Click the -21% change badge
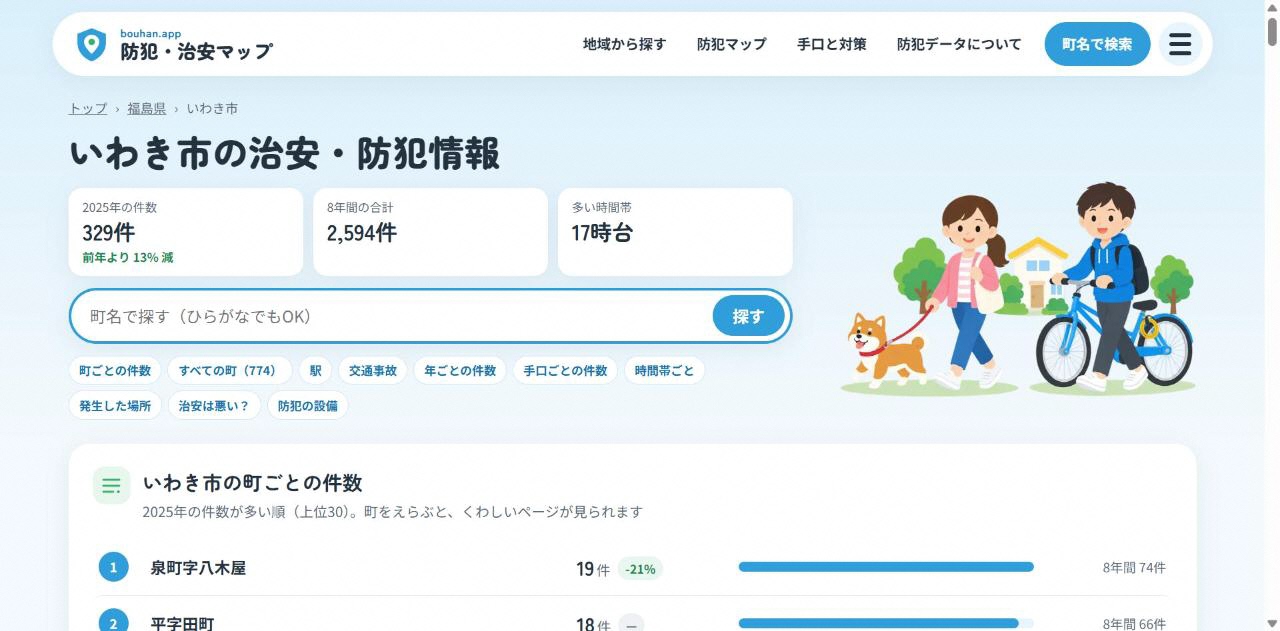 click(640, 569)
